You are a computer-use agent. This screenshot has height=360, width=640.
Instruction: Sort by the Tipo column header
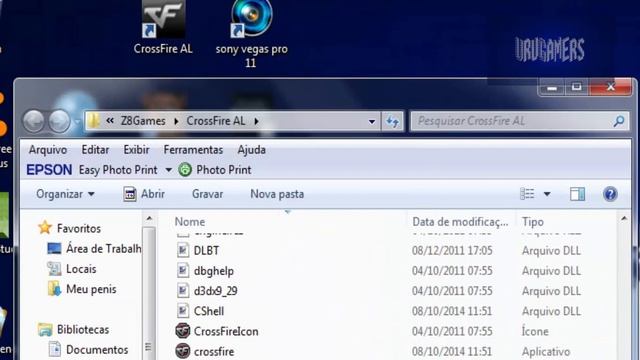[x=533, y=222]
